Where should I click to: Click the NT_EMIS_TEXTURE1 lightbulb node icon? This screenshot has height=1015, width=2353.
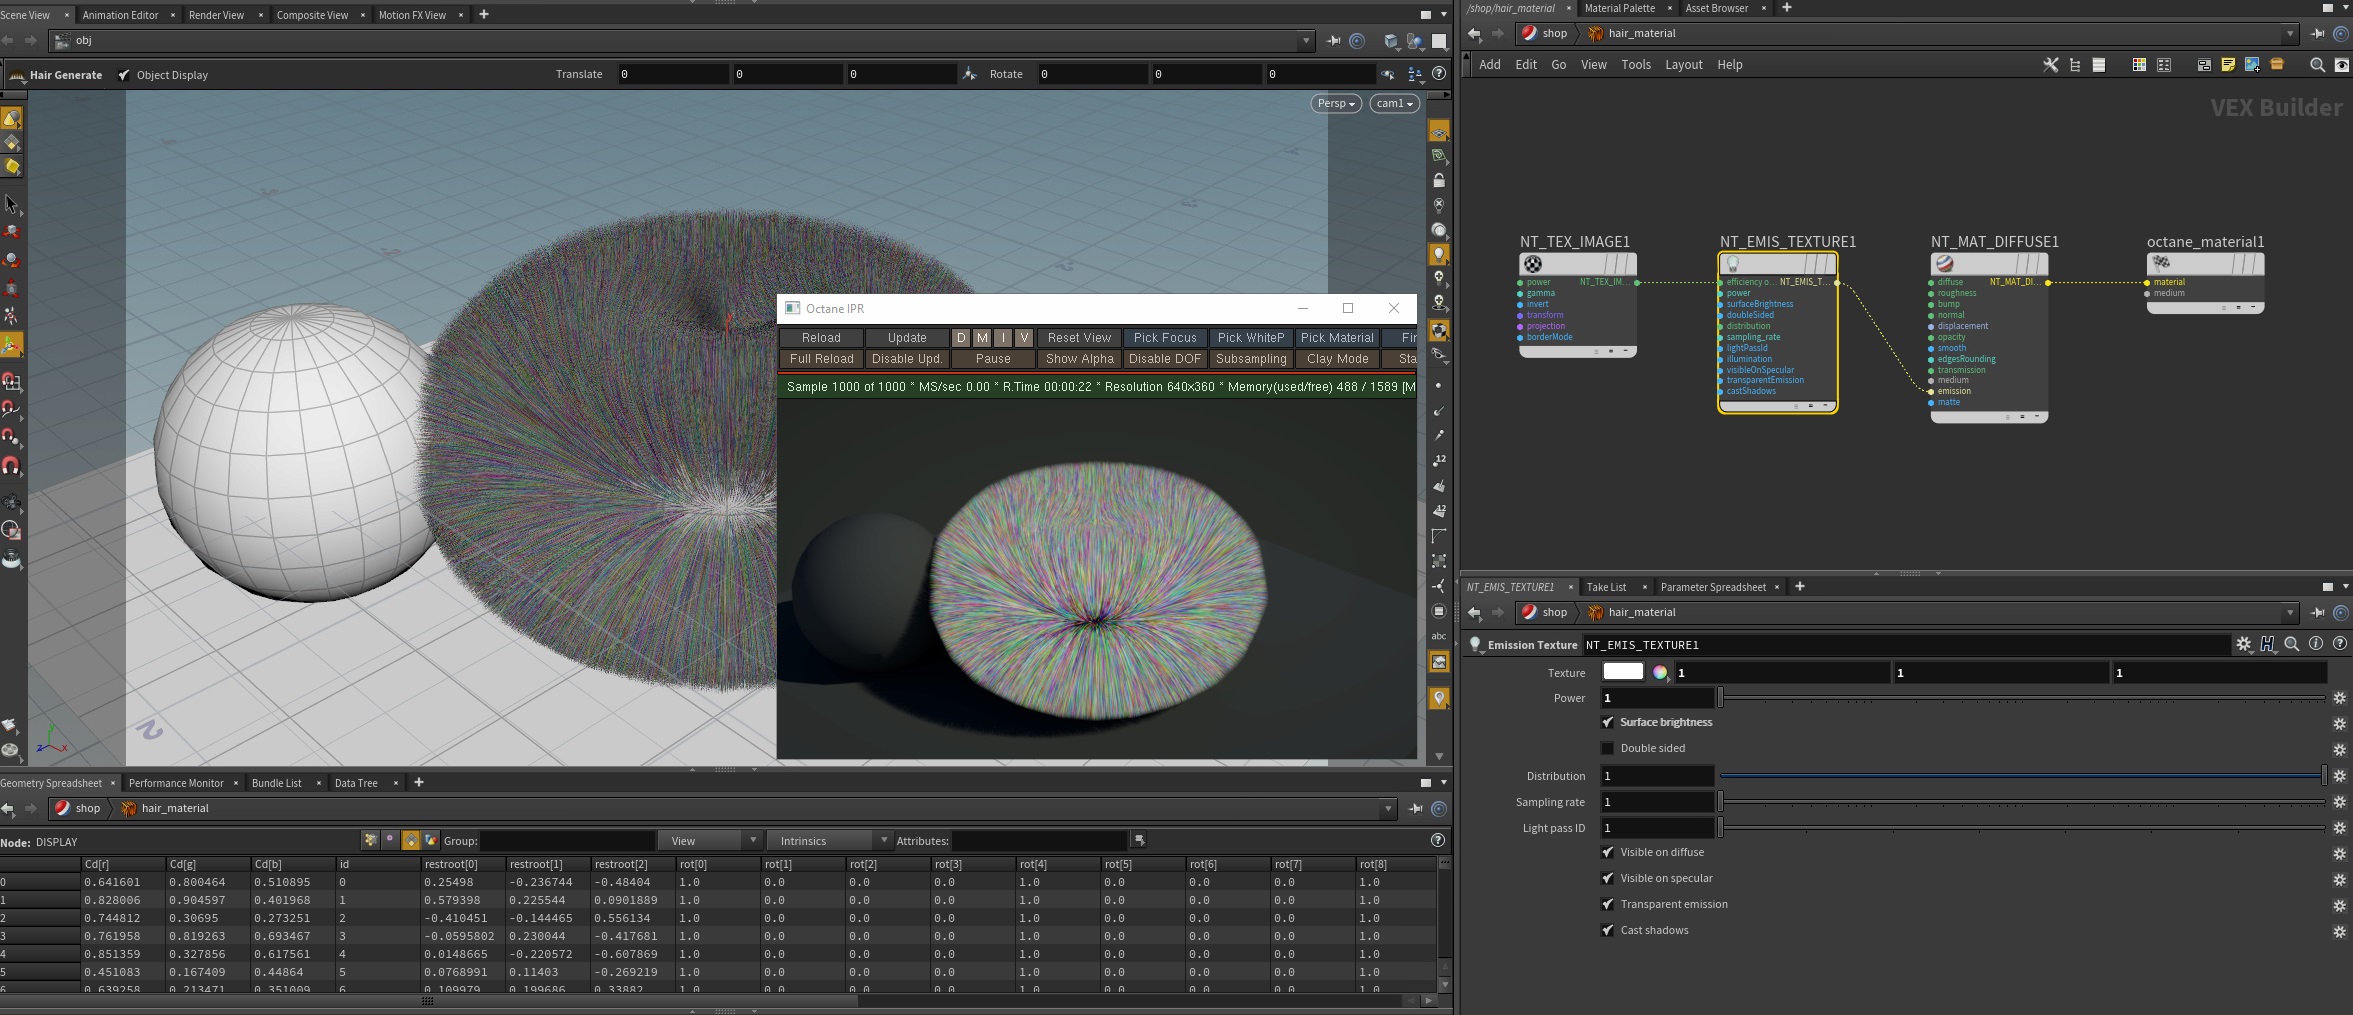pyautogui.click(x=1733, y=264)
